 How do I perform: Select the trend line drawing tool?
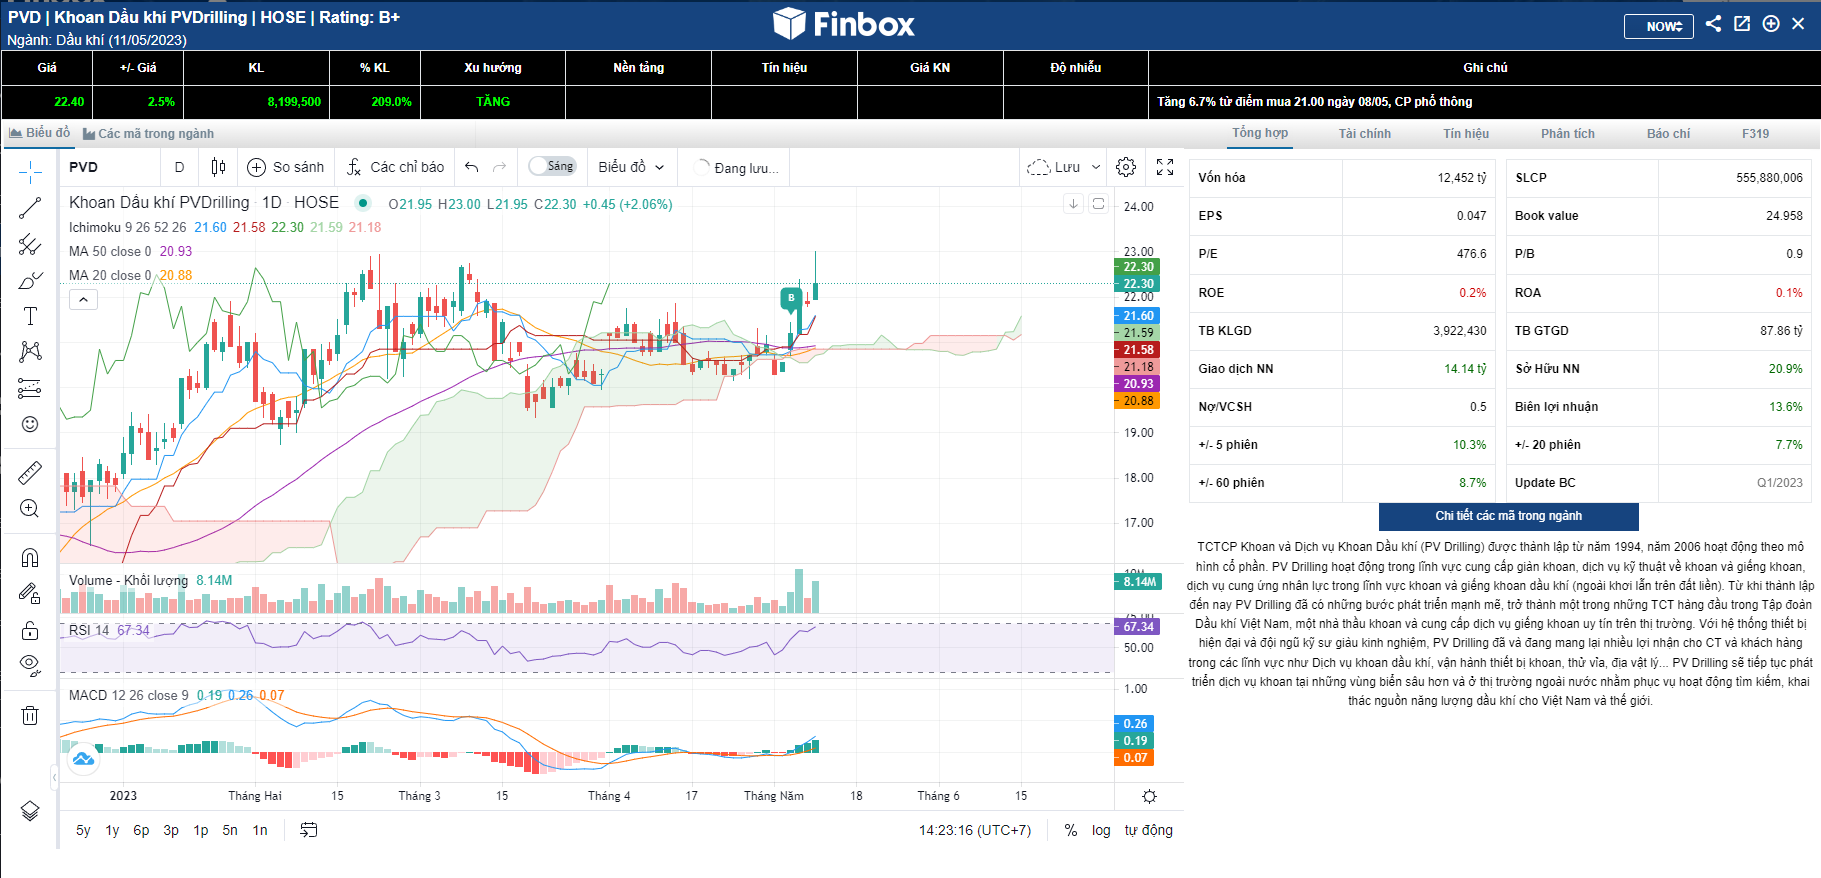coord(30,208)
